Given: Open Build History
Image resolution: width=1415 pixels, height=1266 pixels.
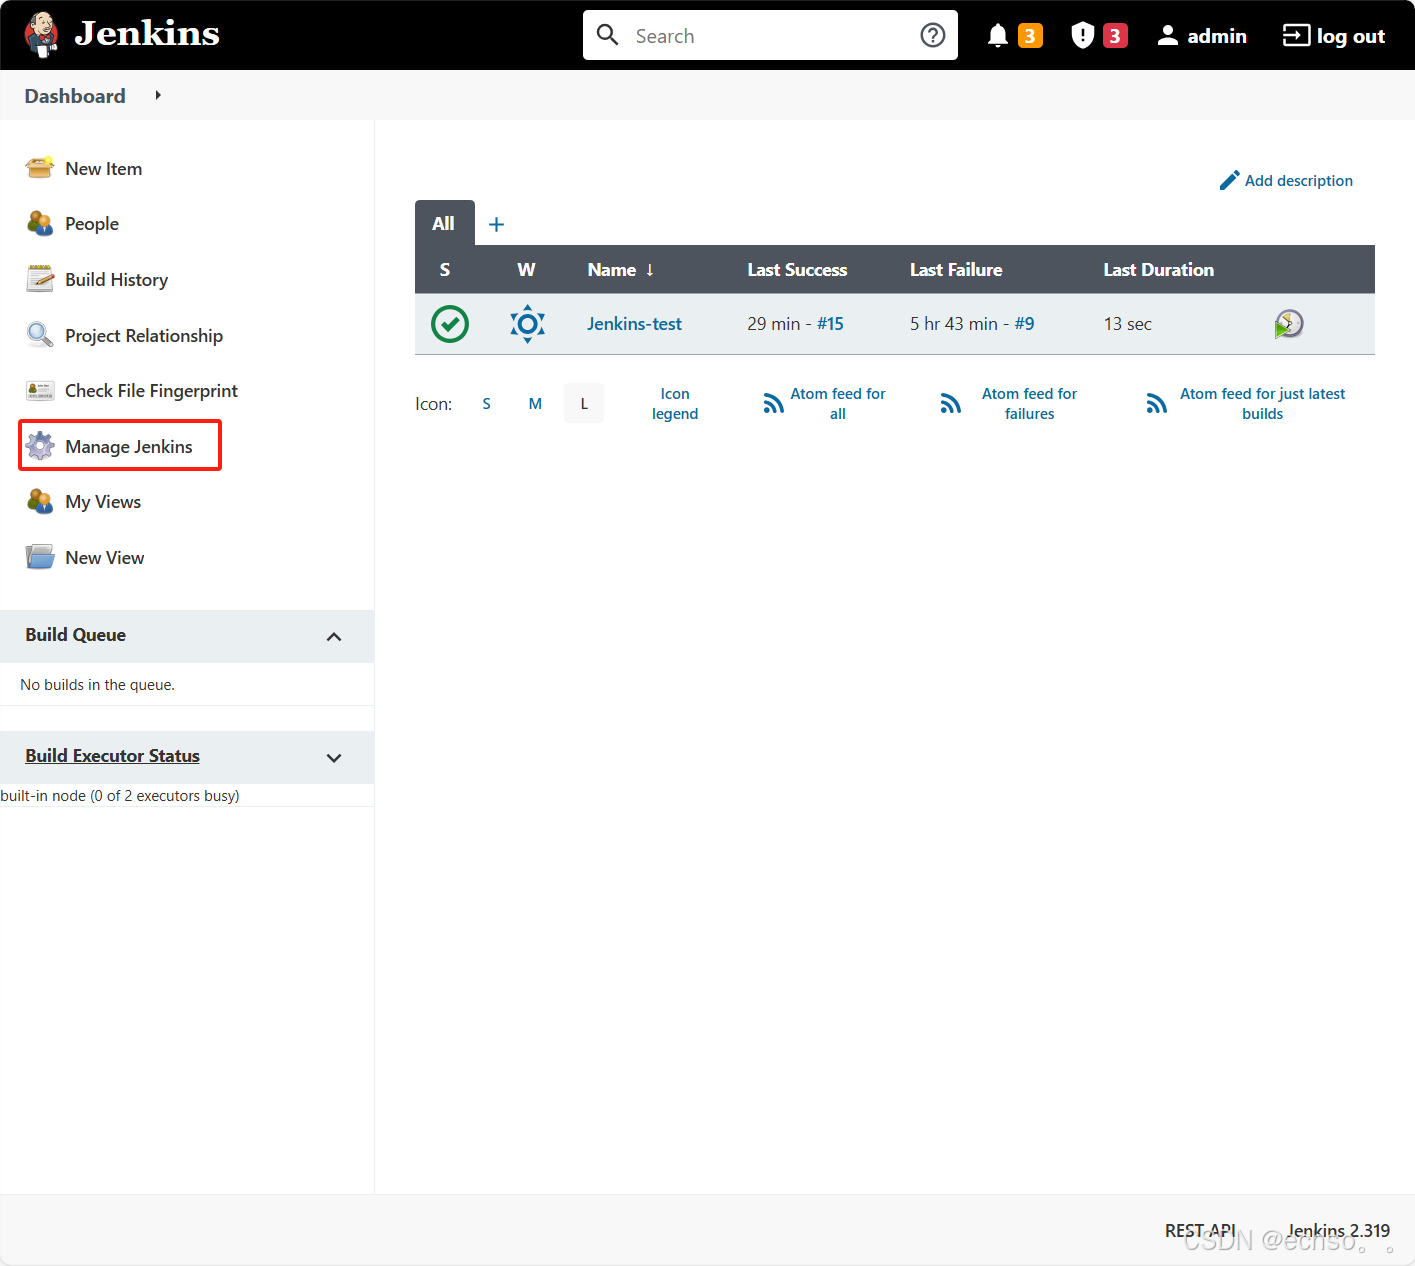Looking at the screenshot, I should pyautogui.click(x=117, y=280).
